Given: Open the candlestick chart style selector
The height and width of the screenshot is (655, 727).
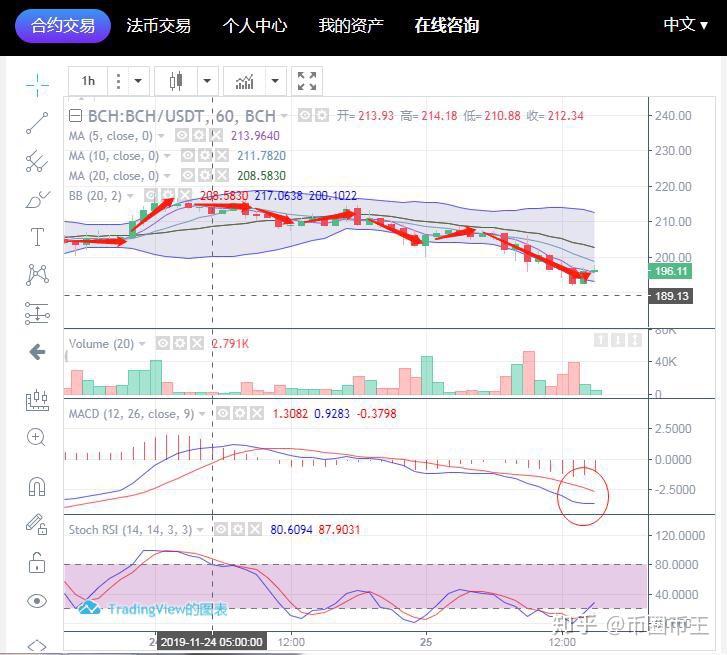Looking at the screenshot, I should (177, 81).
